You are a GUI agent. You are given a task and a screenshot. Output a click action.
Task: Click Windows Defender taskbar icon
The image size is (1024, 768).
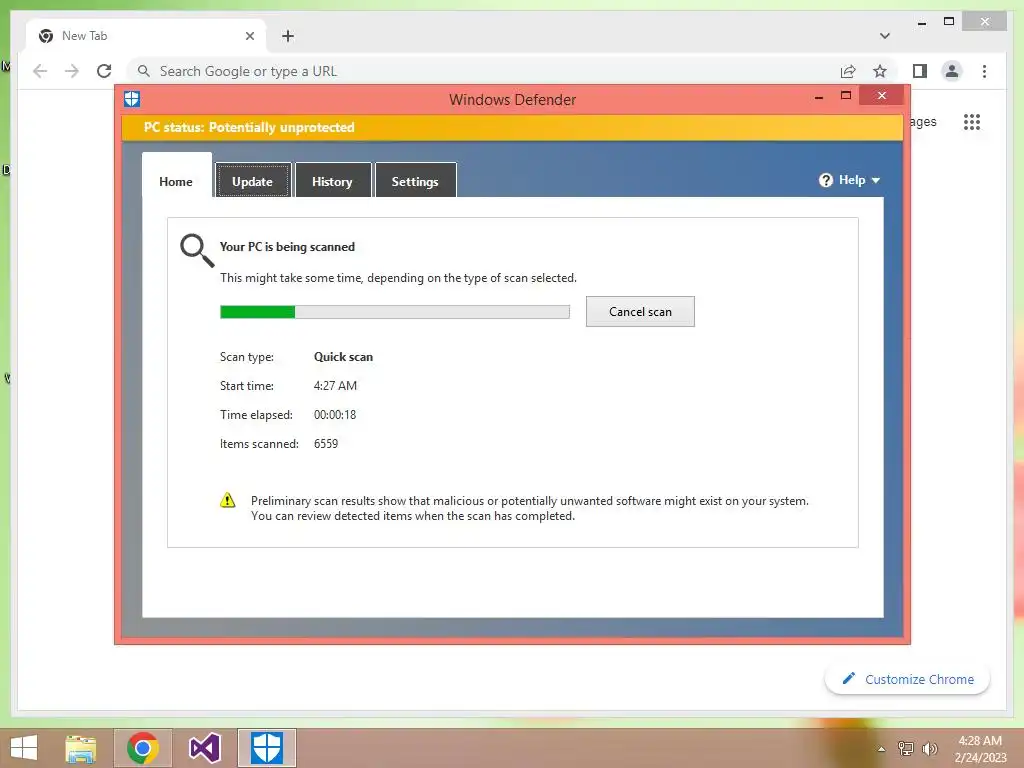(x=267, y=748)
